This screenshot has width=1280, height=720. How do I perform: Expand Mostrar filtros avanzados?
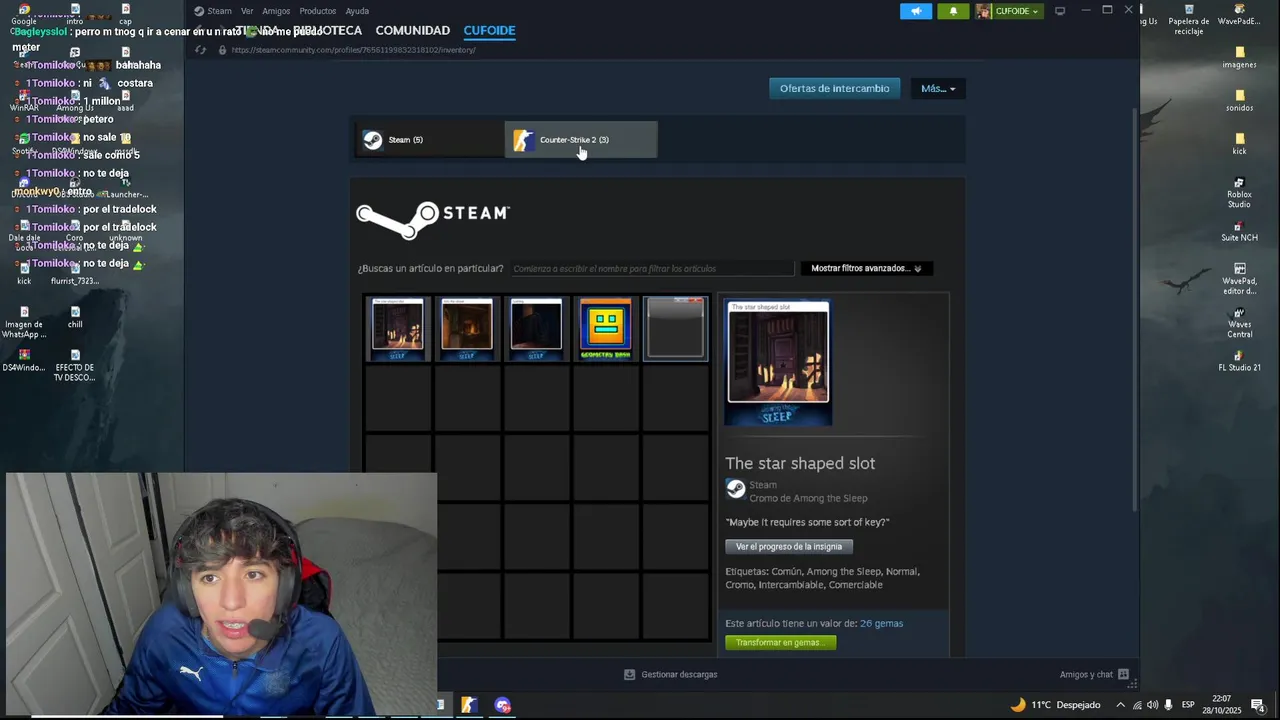point(866,268)
